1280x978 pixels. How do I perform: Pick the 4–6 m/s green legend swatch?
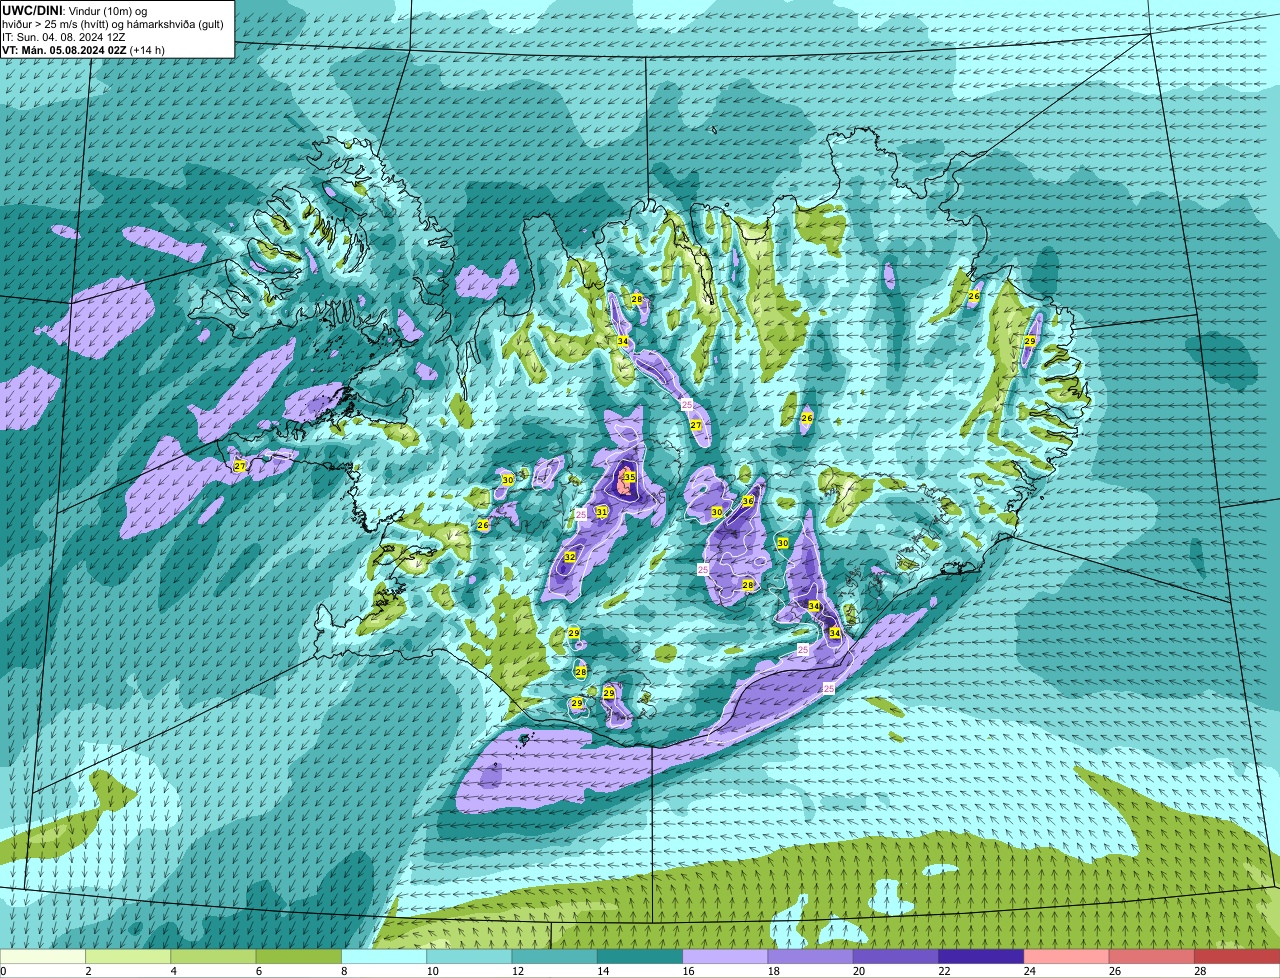click(x=214, y=956)
